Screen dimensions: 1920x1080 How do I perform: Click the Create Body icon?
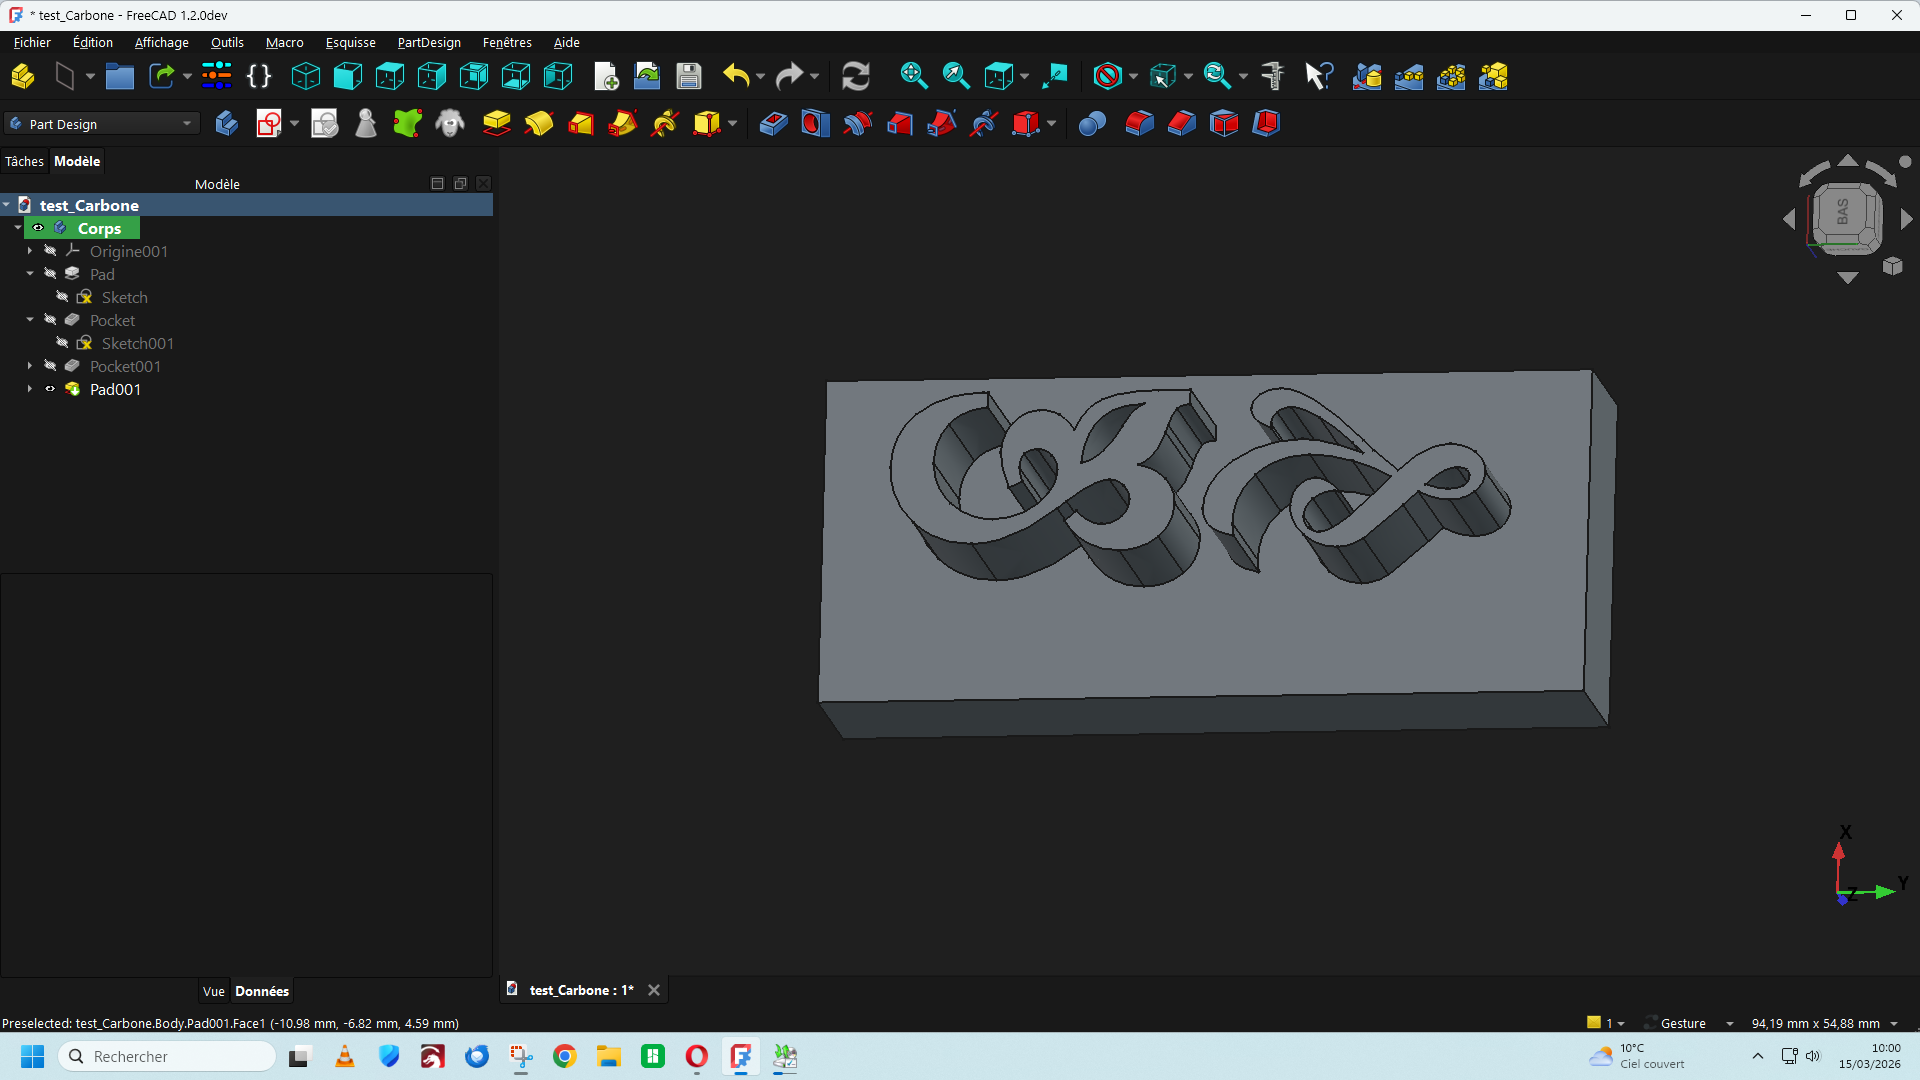[227, 124]
